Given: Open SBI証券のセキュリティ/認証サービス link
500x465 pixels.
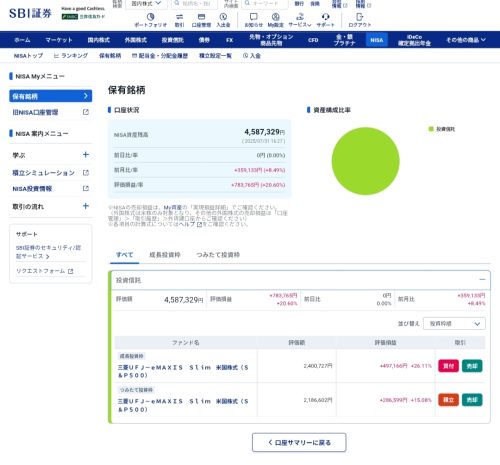Looking at the screenshot, I should click(48, 252).
